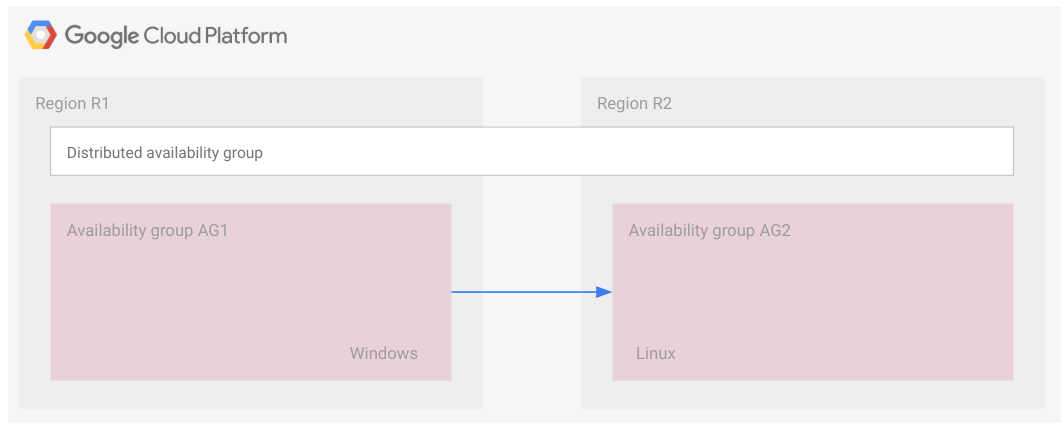
Task: Click the word Google in the header
Action: (x=102, y=37)
